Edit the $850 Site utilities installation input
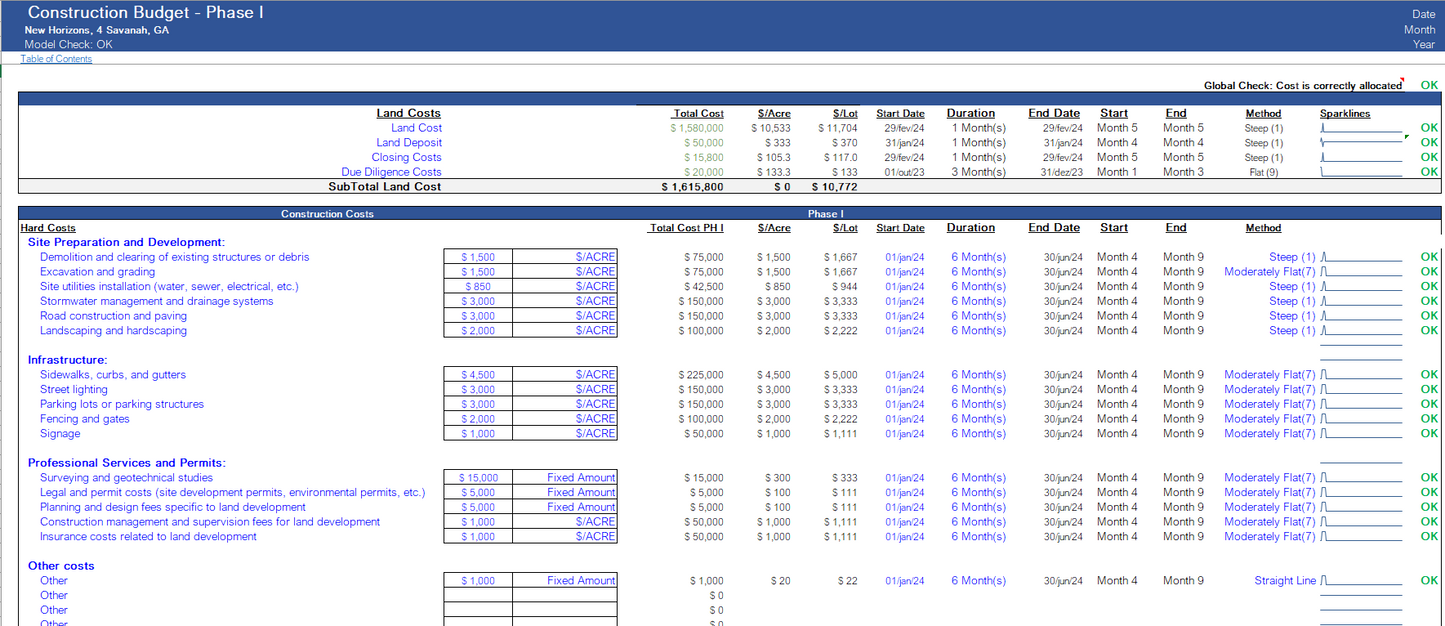1445x626 pixels. pos(478,287)
